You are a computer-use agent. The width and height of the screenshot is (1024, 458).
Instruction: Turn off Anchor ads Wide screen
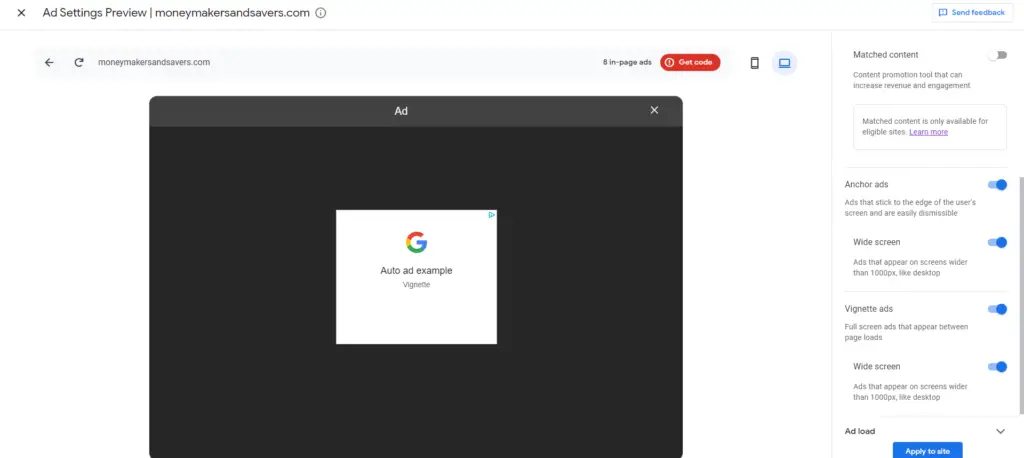(997, 242)
